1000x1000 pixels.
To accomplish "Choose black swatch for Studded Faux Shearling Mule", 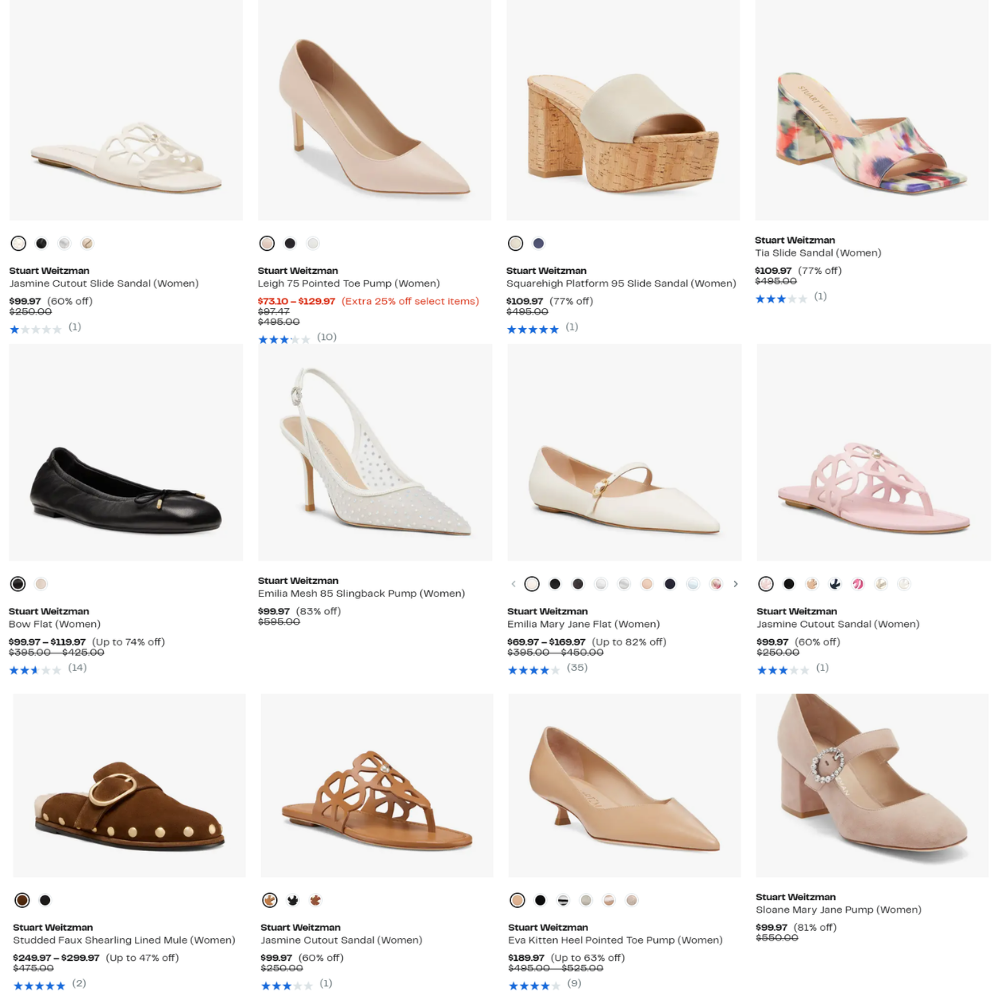I will 45,900.
